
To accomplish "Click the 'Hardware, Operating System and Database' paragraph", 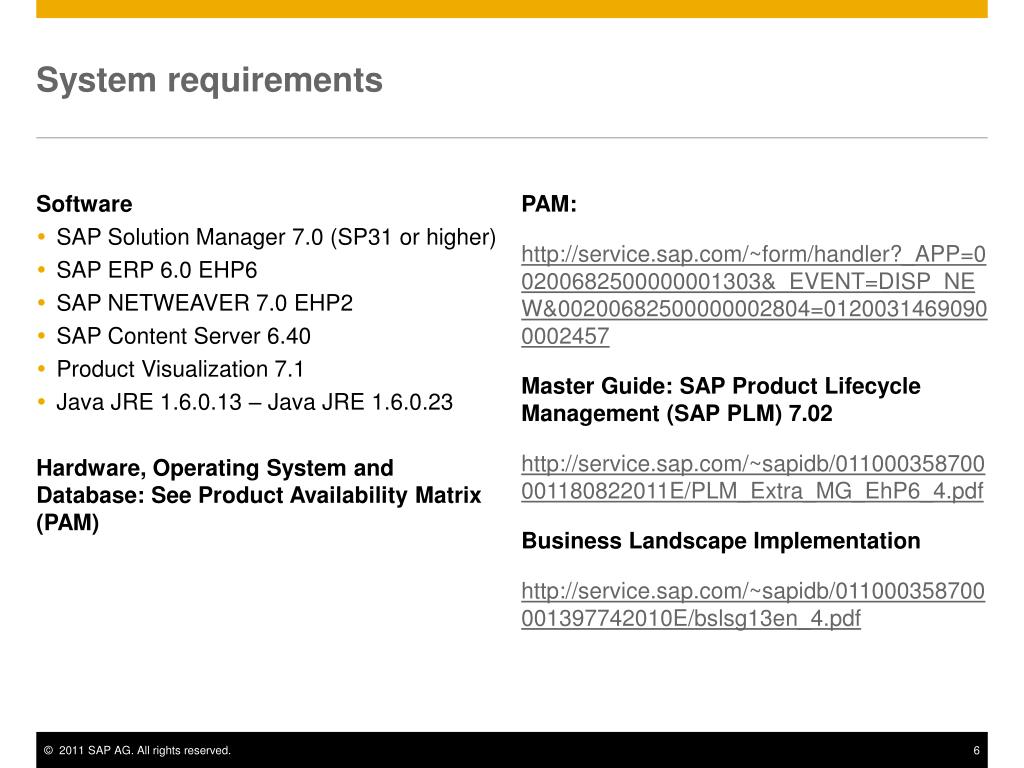I will point(259,495).
